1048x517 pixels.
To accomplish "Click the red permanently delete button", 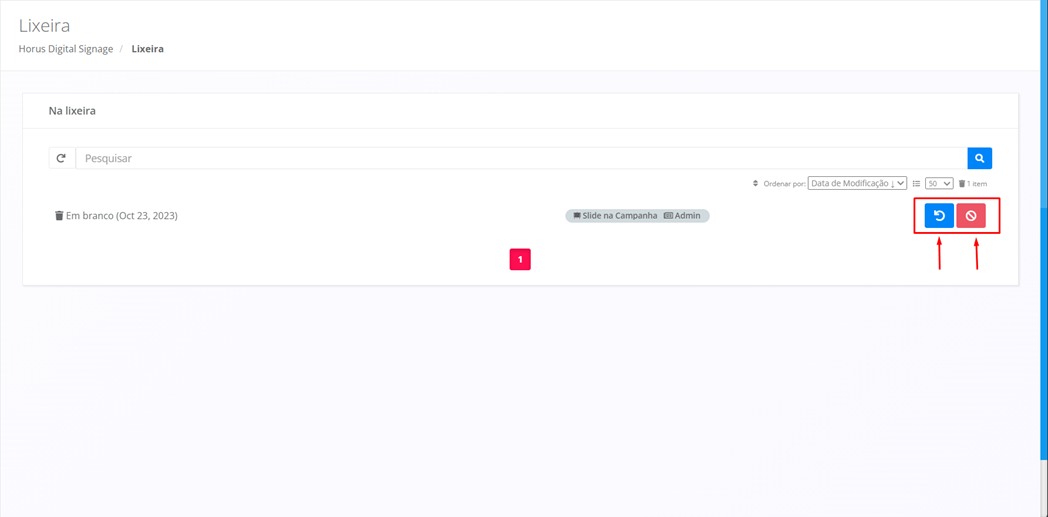I will [971, 216].
